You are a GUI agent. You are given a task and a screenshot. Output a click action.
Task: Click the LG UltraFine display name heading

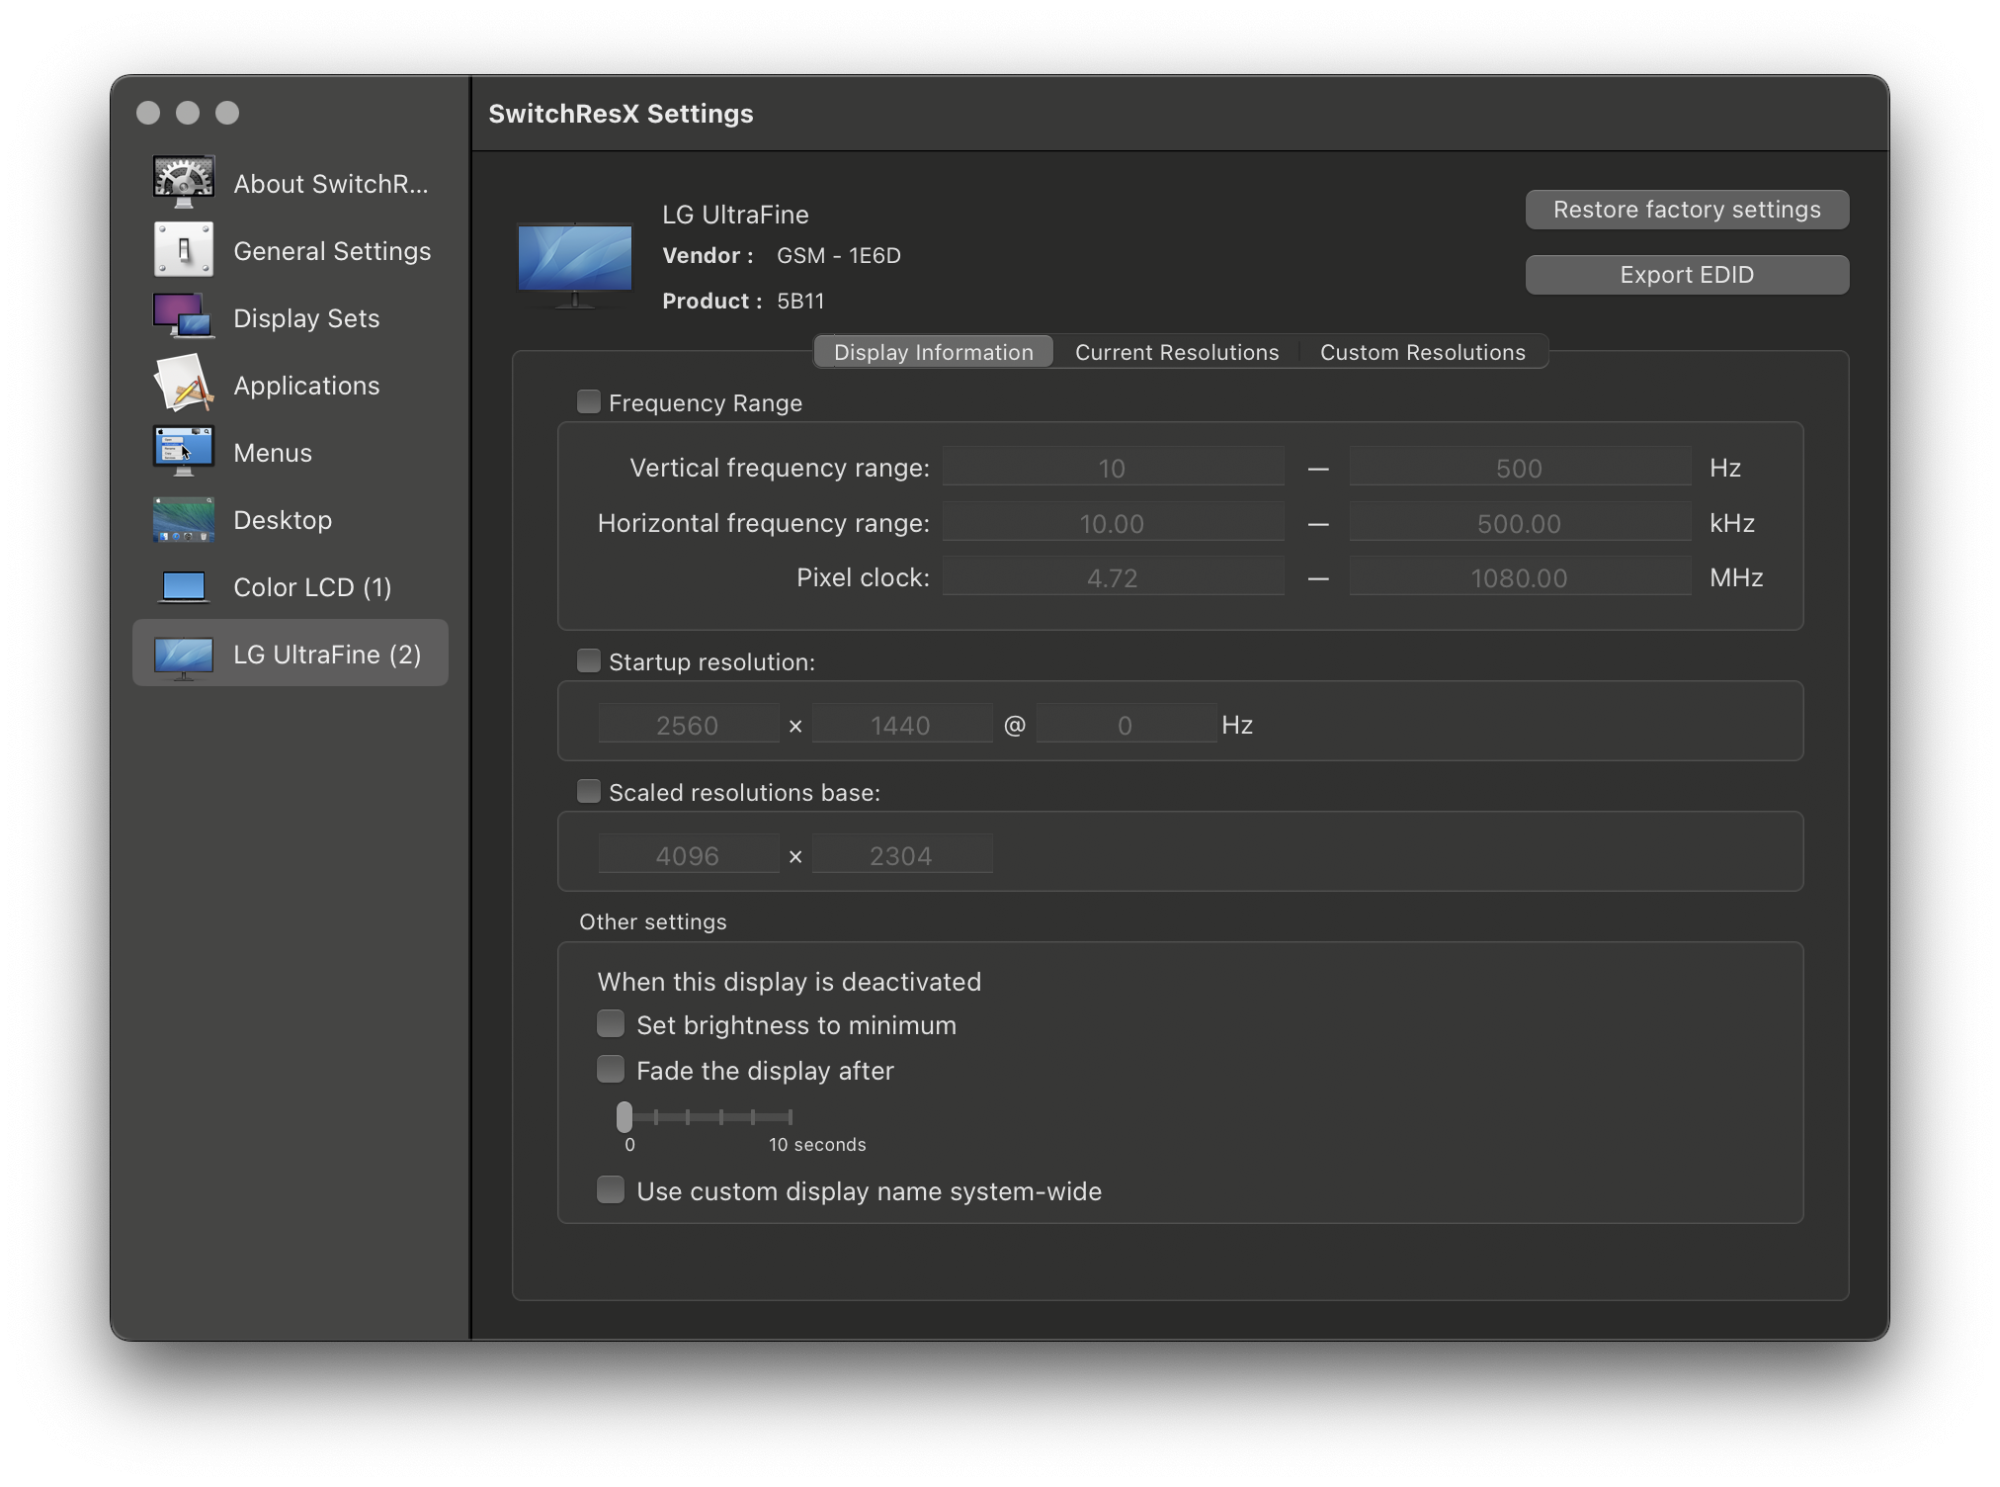[735, 214]
